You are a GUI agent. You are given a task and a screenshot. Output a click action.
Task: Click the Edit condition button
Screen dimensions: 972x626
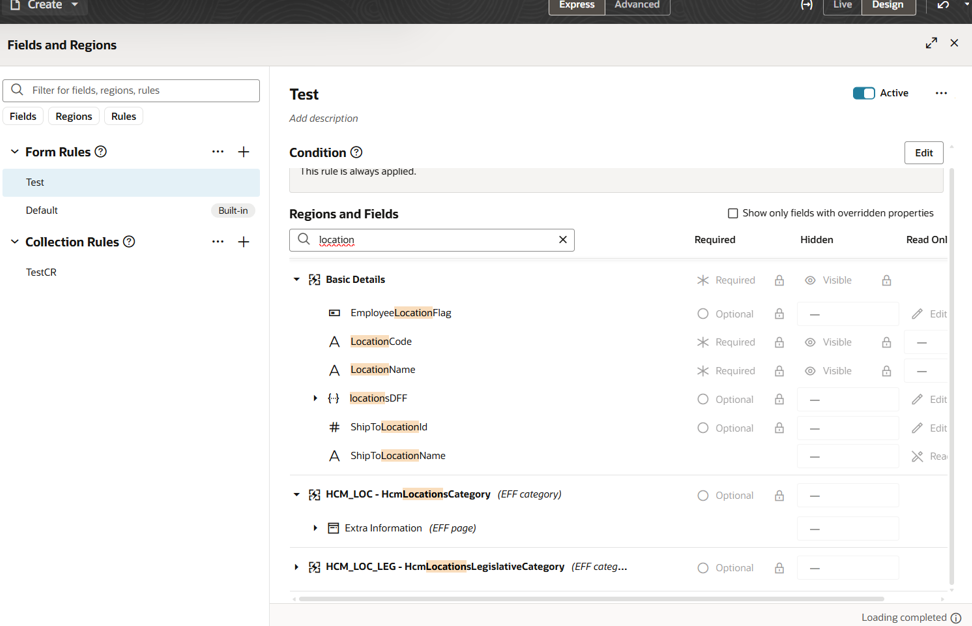(923, 153)
